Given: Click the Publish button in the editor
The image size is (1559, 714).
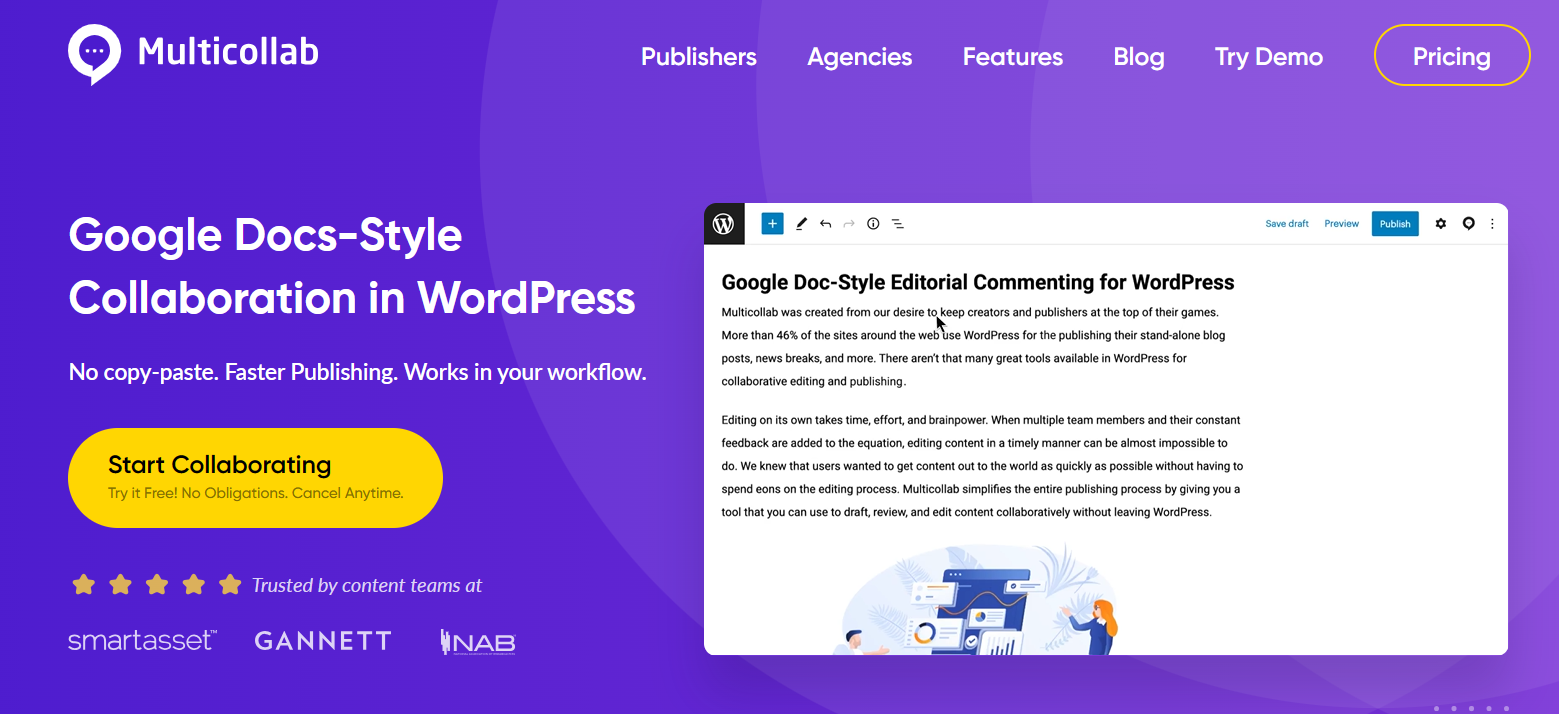Looking at the screenshot, I should pos(1395,224).
